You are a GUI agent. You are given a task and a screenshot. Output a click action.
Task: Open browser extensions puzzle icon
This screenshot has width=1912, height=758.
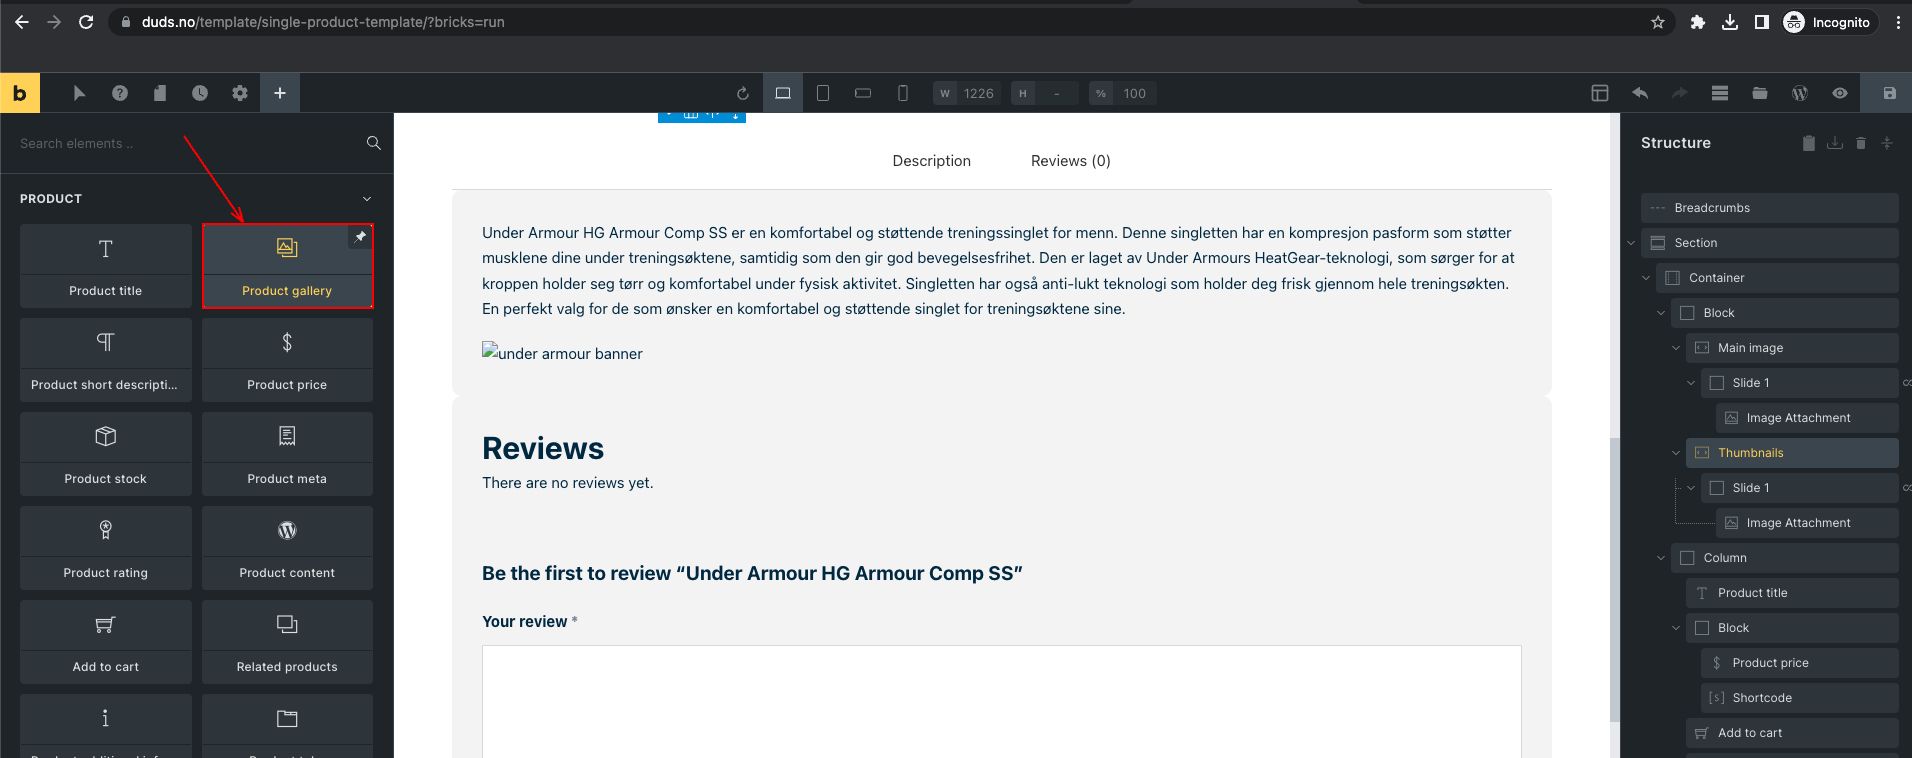coord(1698,22)
